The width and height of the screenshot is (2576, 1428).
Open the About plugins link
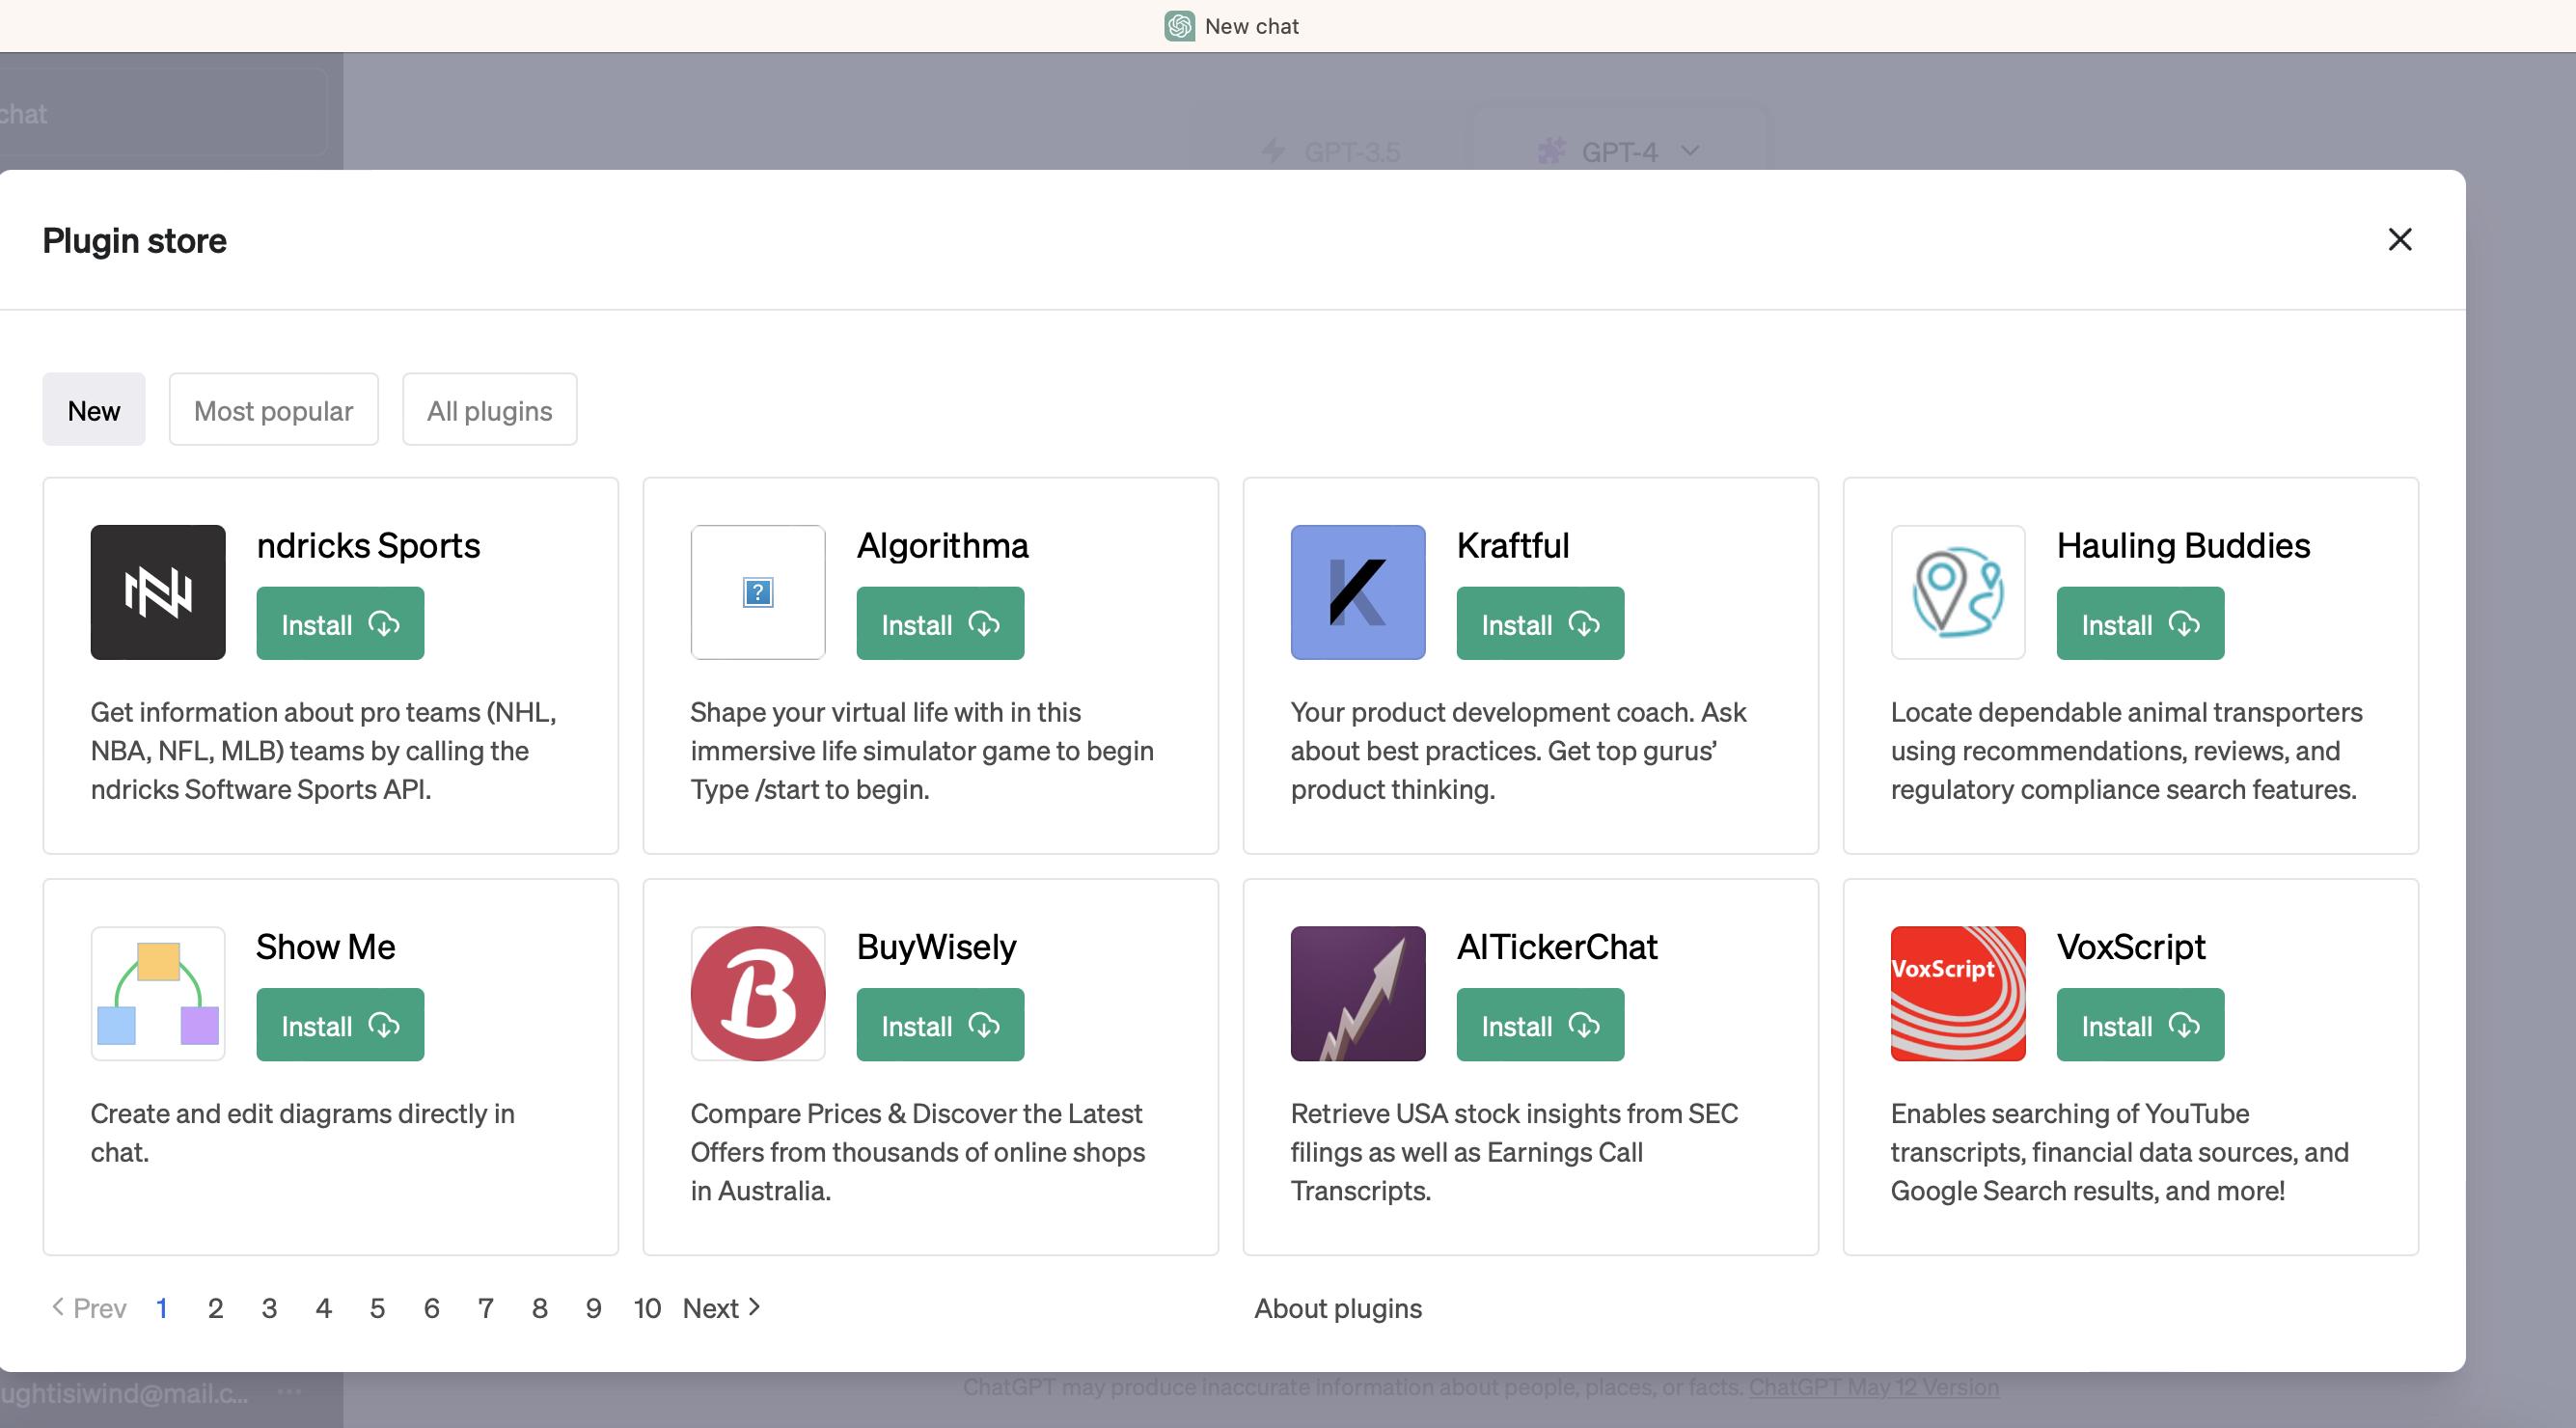click(x=1337, y=1308)
